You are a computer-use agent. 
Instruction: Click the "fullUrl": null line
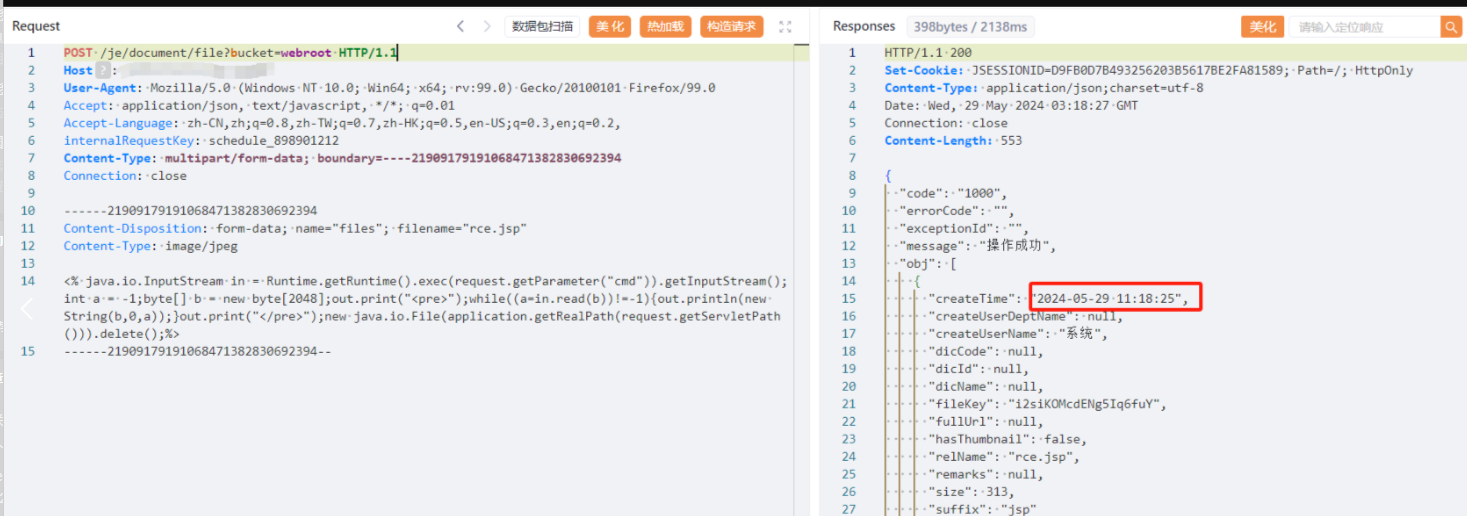987,421
